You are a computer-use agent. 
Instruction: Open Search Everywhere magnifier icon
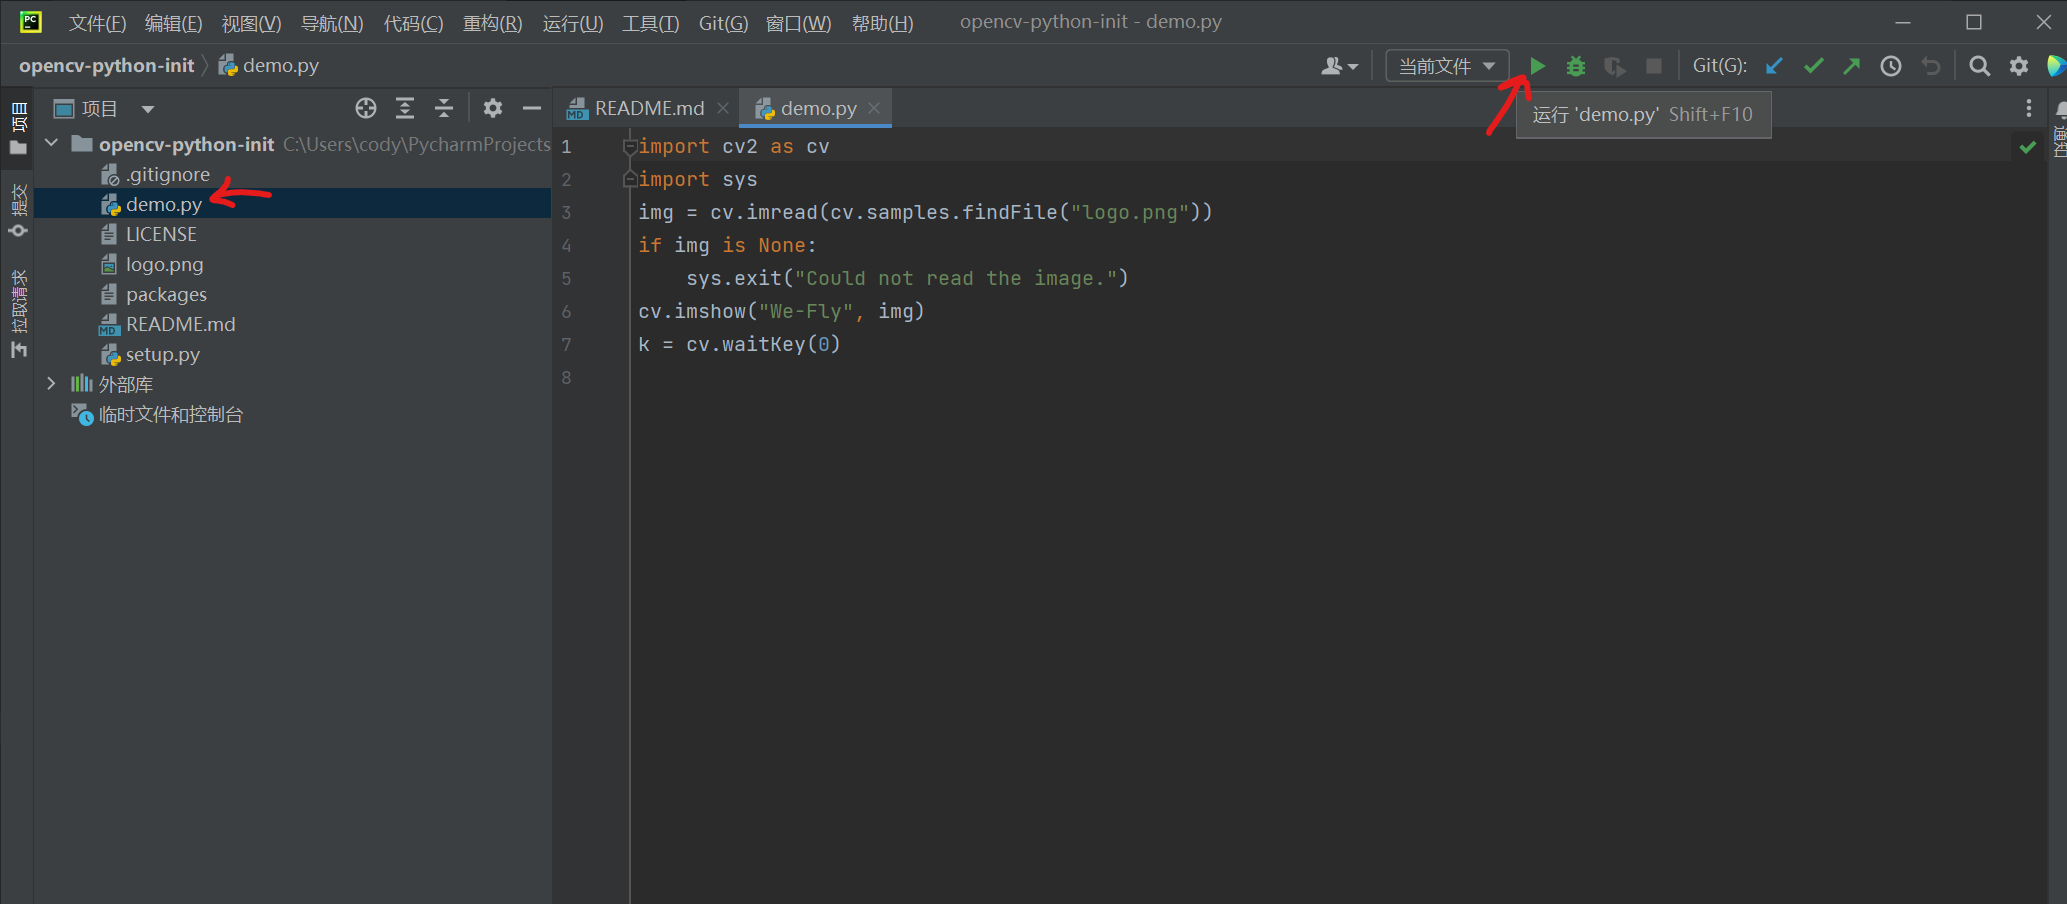point(1979,66)
